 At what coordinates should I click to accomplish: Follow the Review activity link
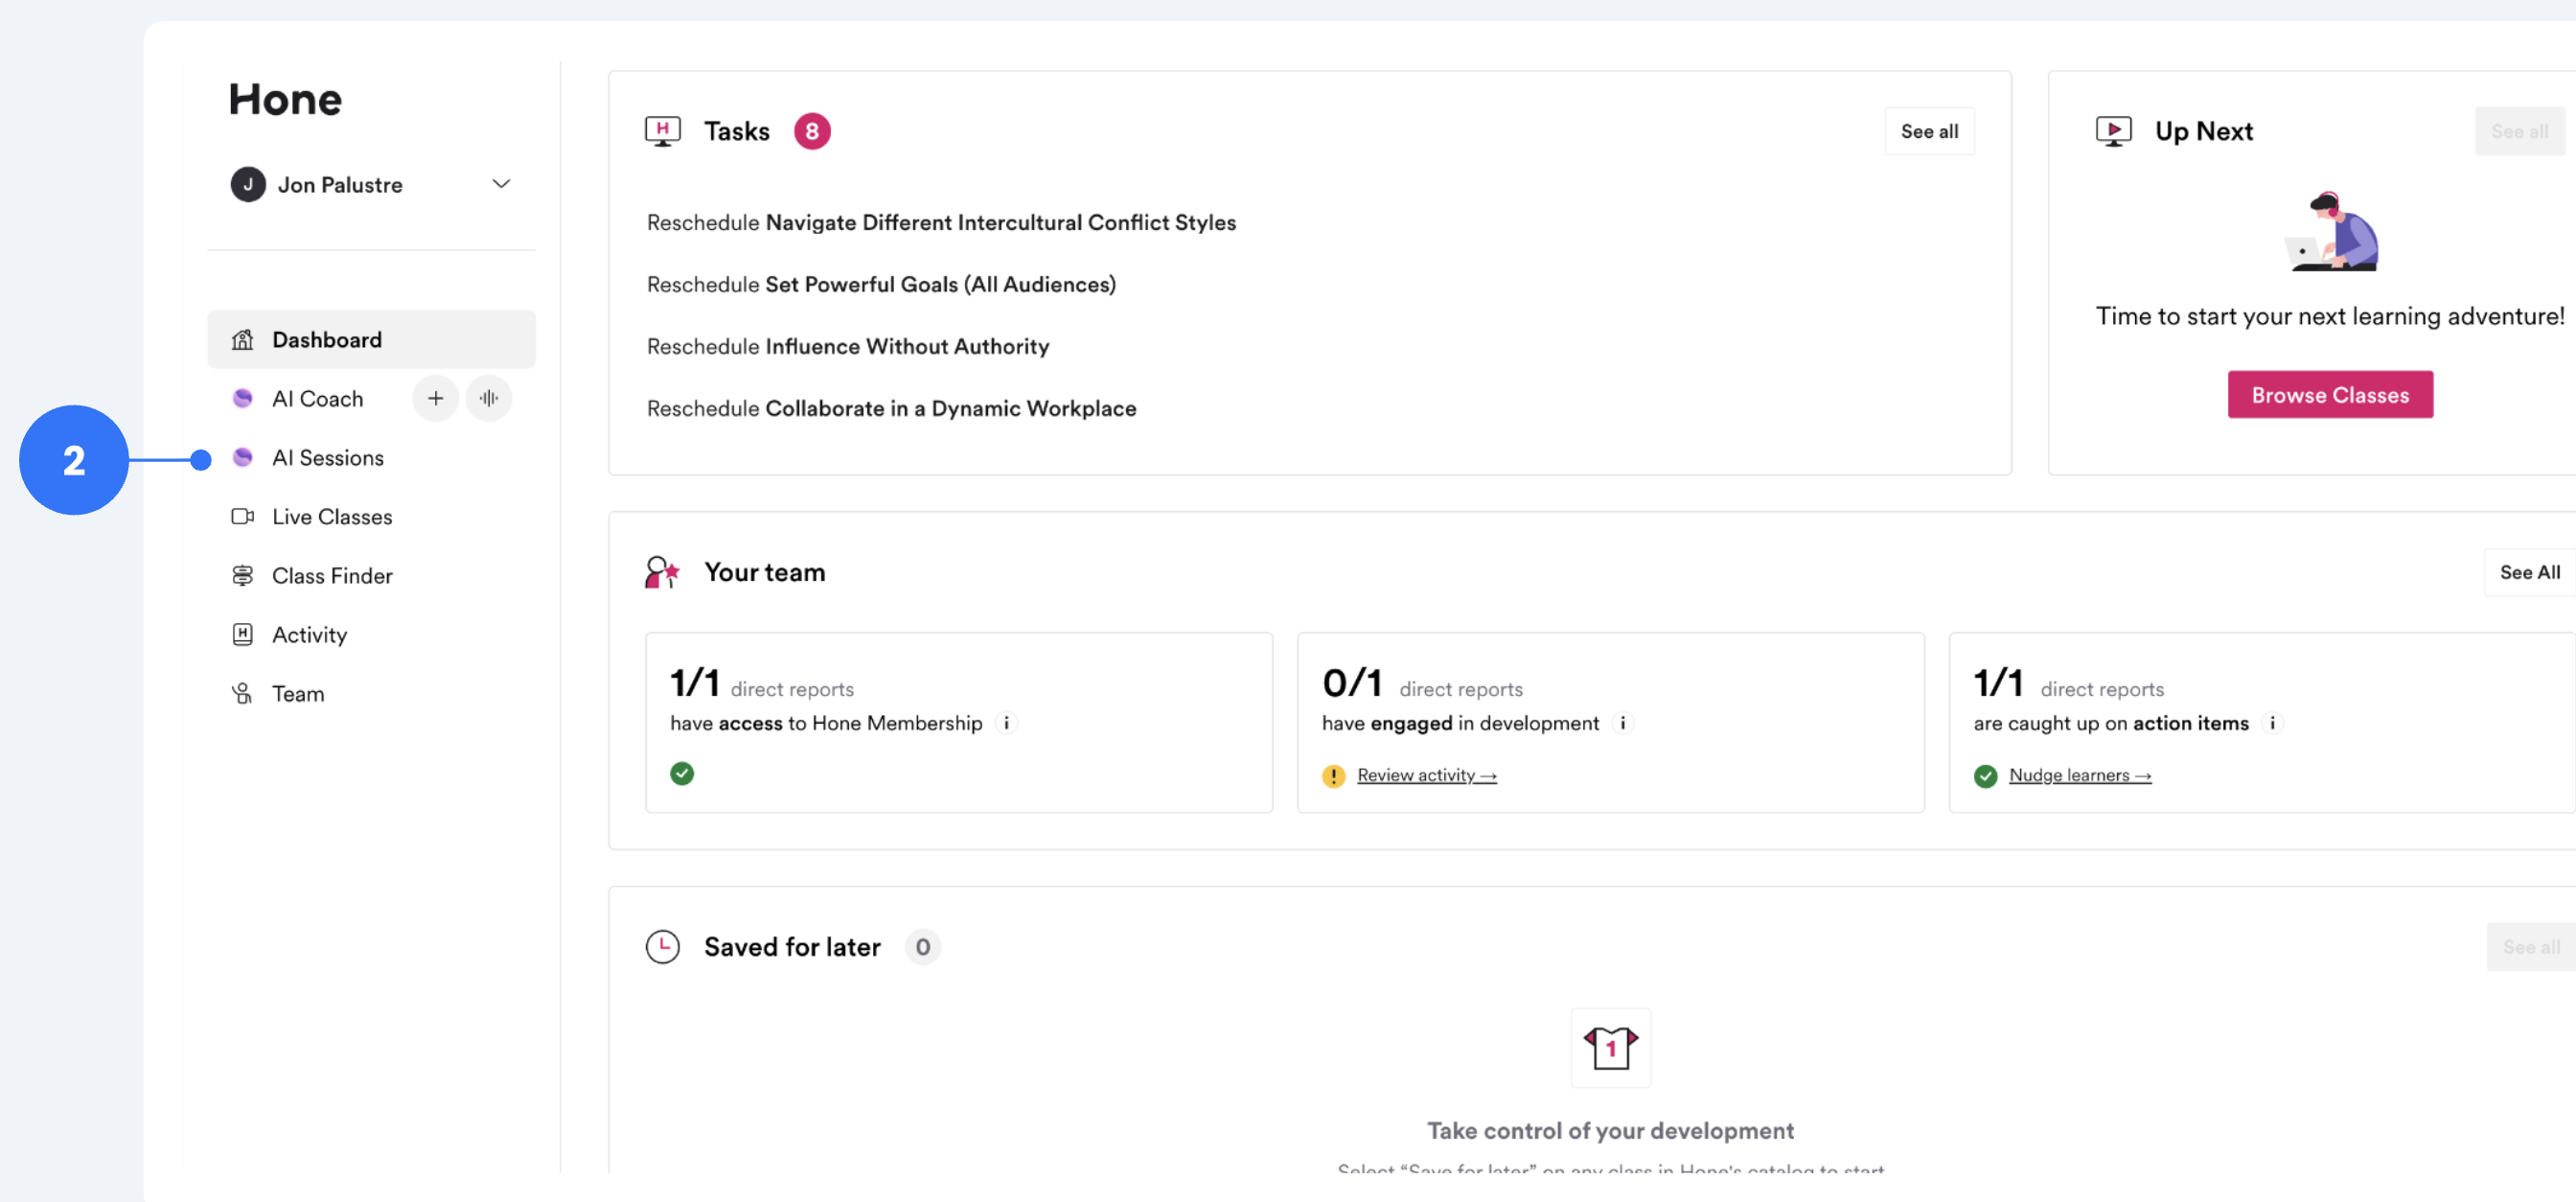(1425, 775)
